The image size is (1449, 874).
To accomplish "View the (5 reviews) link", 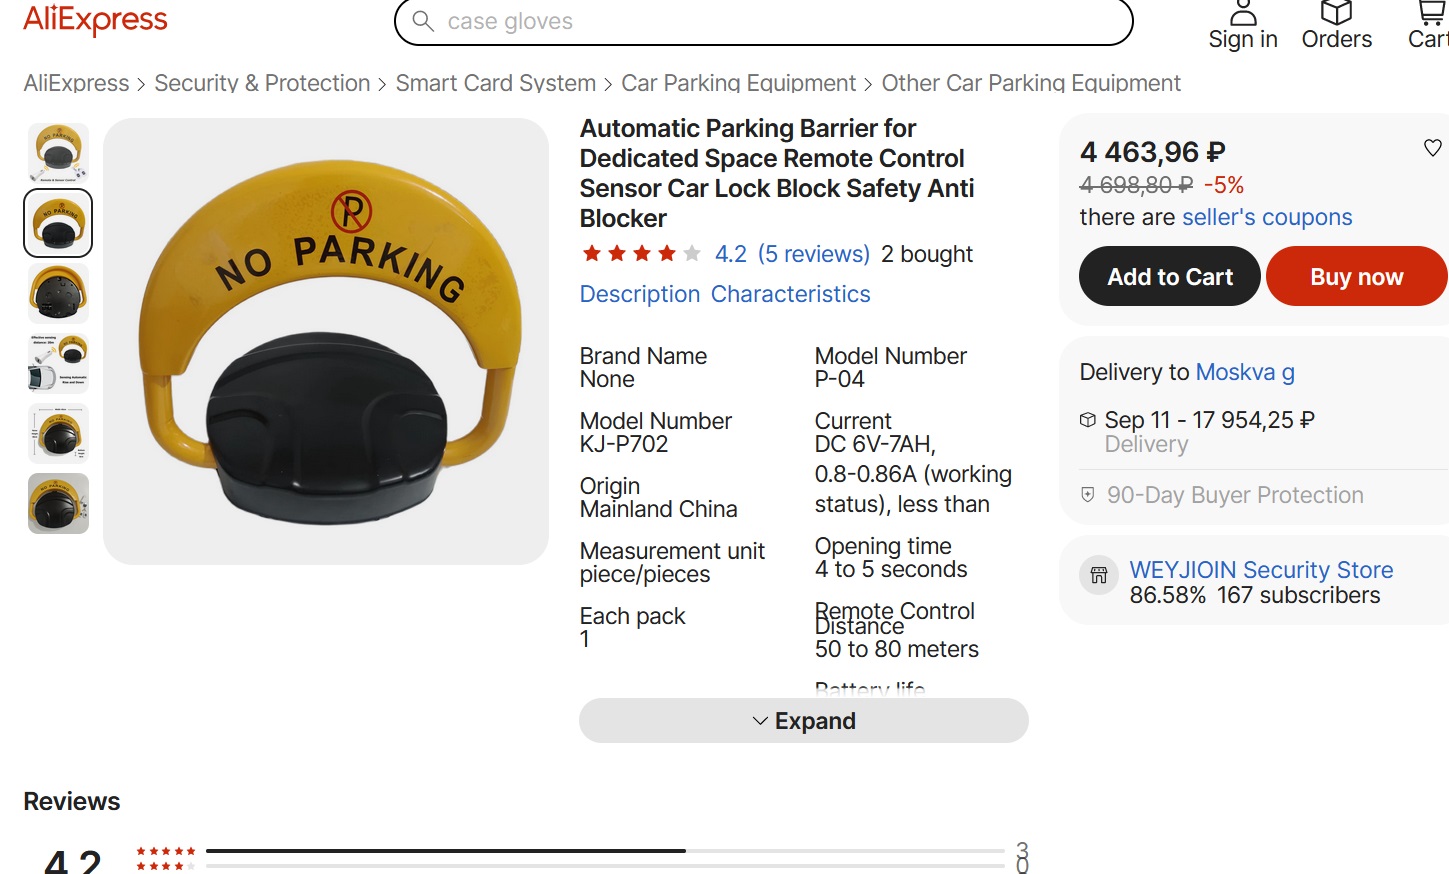I will (x=813, y=254).
